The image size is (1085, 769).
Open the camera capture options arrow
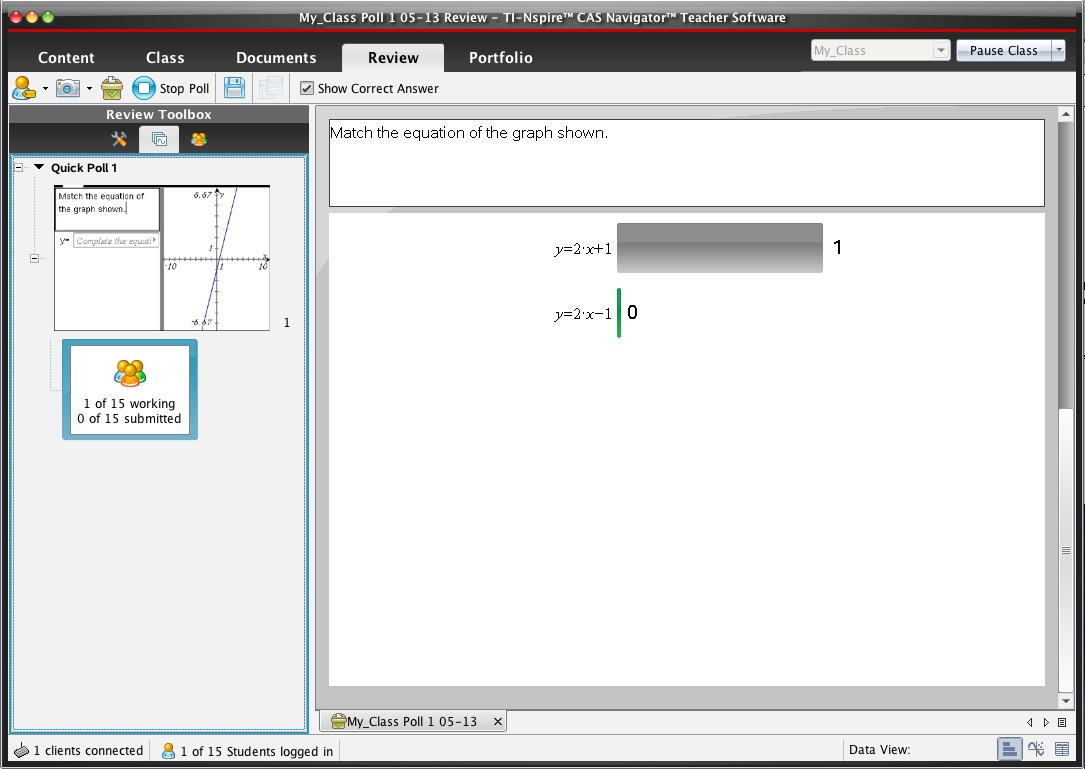point(89,88)
